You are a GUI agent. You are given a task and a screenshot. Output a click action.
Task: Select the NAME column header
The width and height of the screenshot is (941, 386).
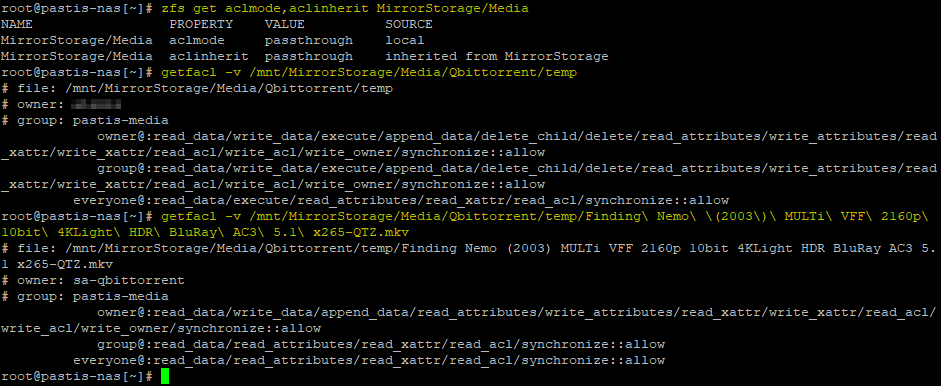[x=16, y=25]
